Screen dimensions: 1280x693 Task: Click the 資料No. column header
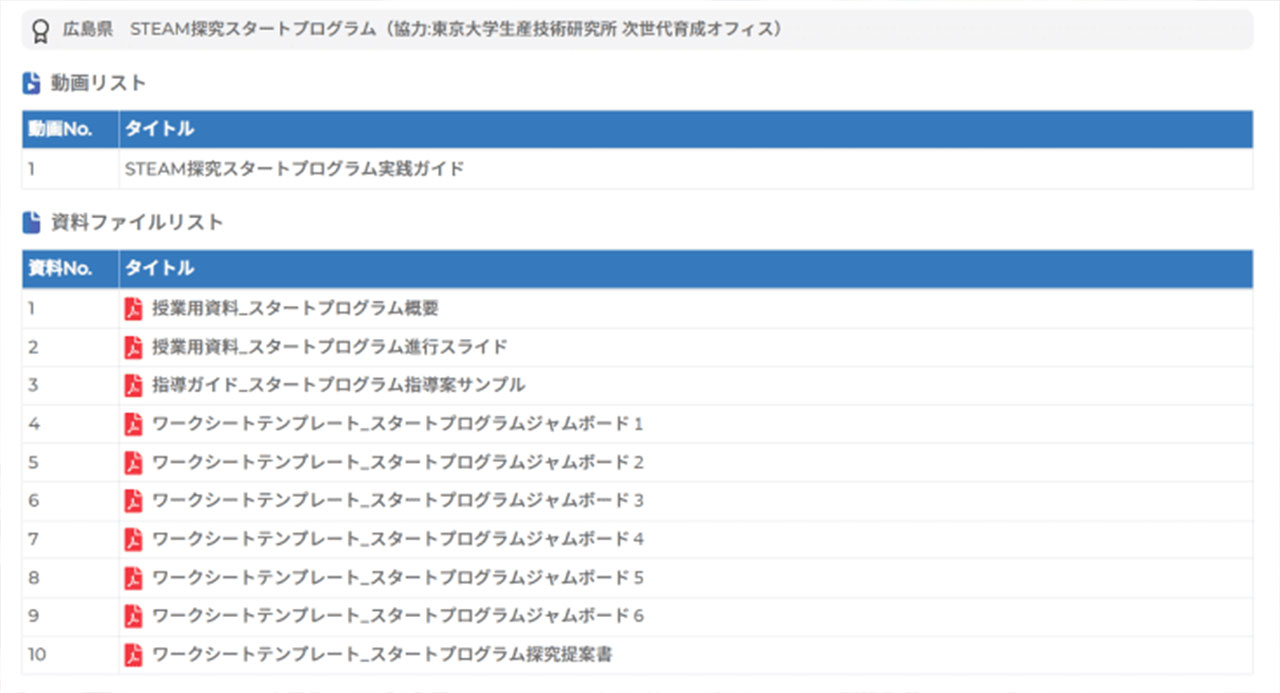tap(60, 269)
